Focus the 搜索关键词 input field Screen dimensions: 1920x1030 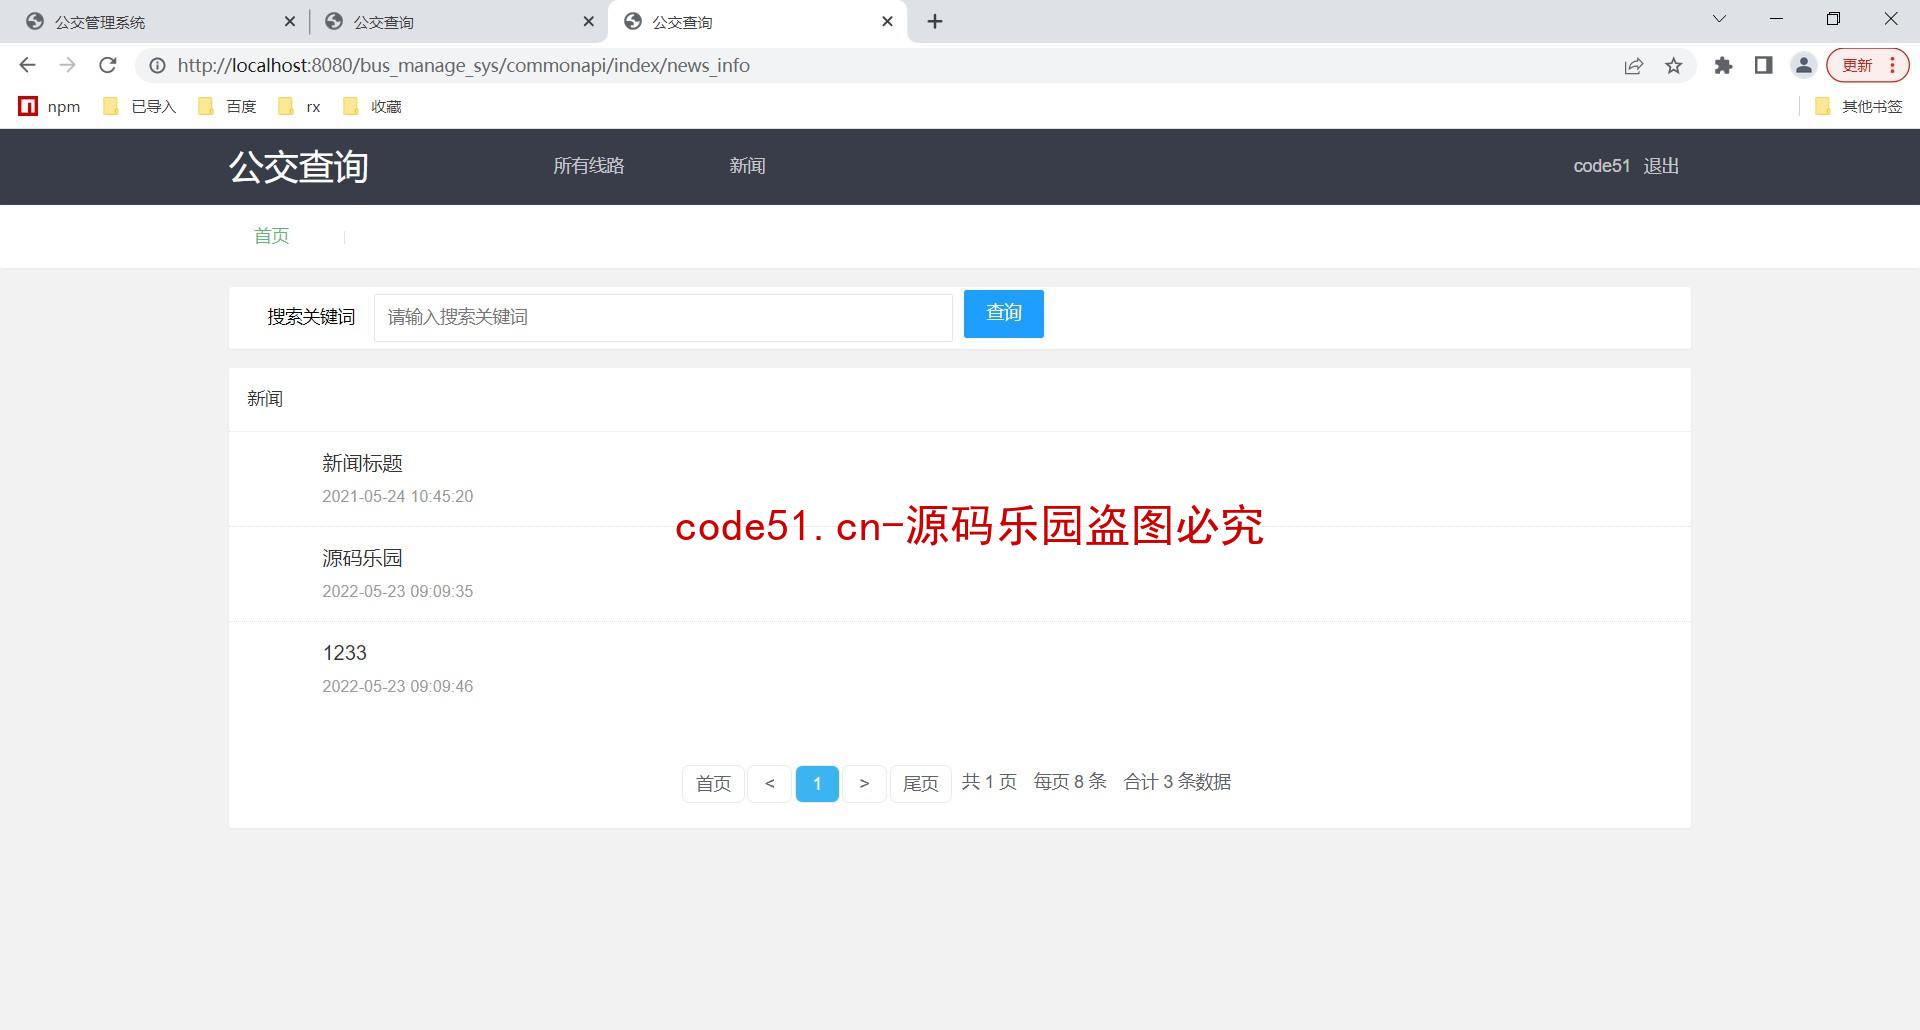coord(663,317)
